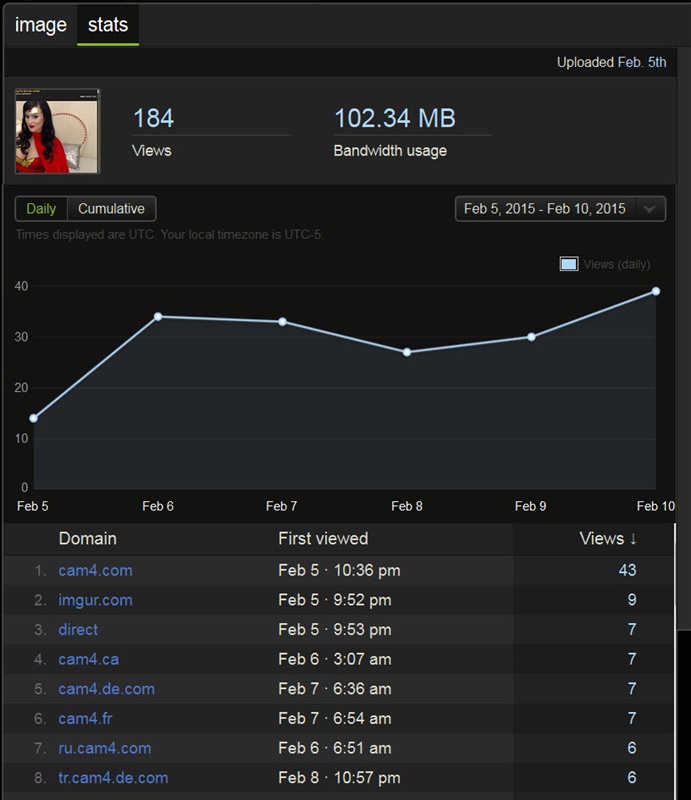Viewport: 691px width, 800px height.
Task: Click the 9 views value for imgur.com
Action: [632, 599]
